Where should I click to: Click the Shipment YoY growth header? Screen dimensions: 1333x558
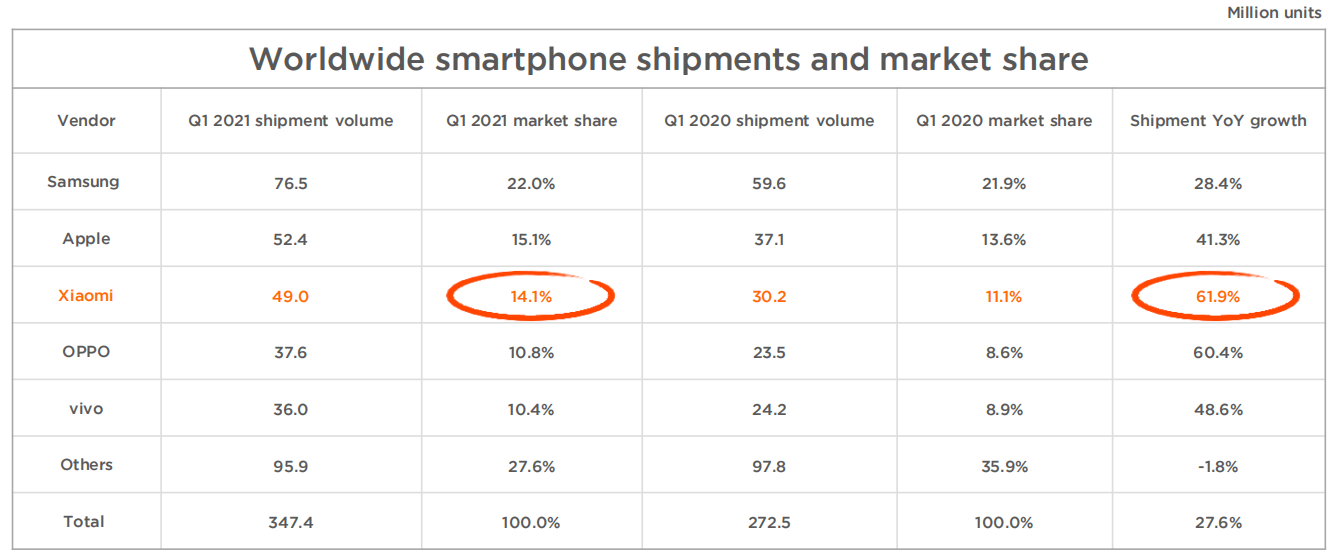click(1218, 120)
